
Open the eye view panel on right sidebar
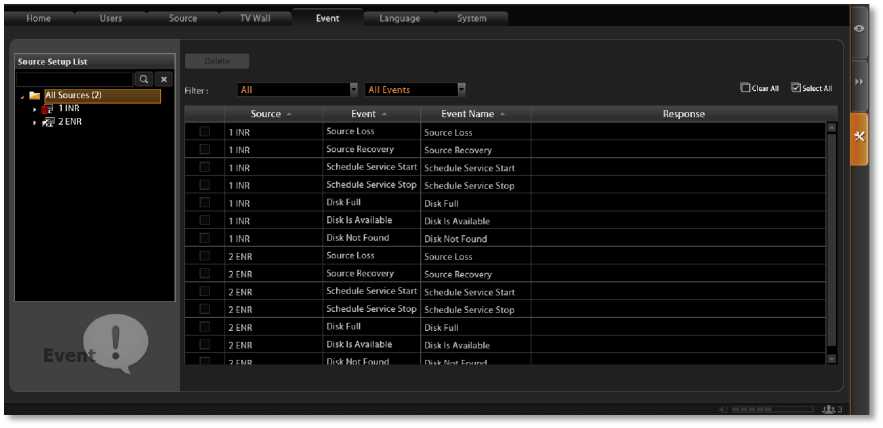coord(859,29)
